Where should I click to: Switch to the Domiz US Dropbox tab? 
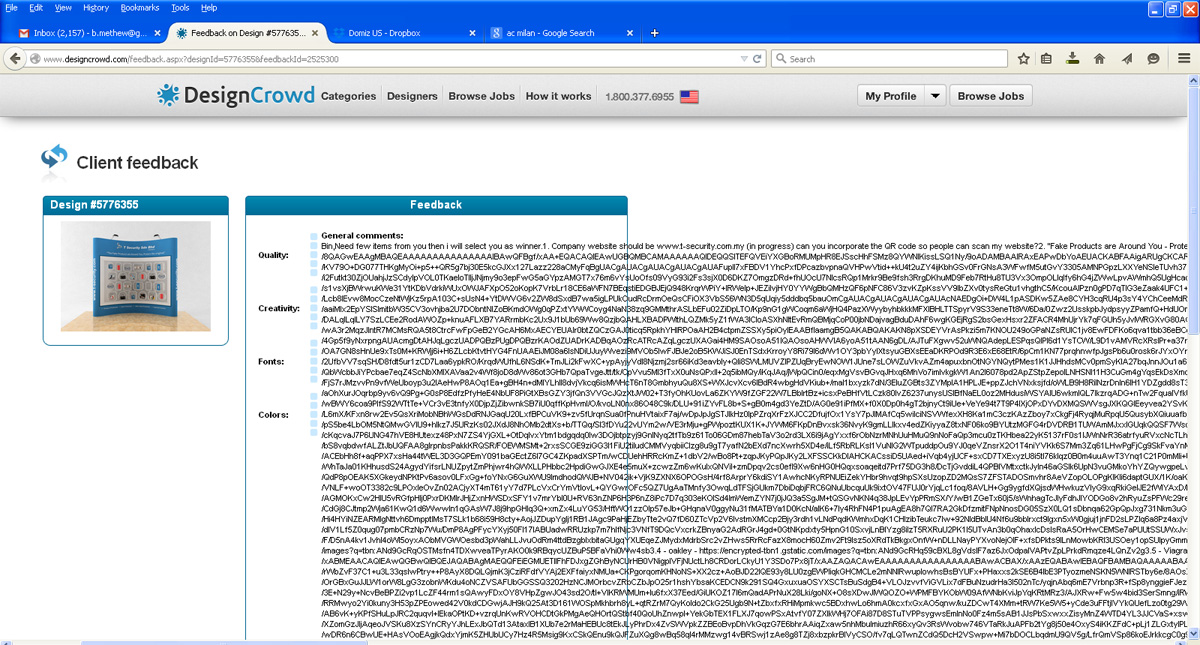tap(407, 33)
